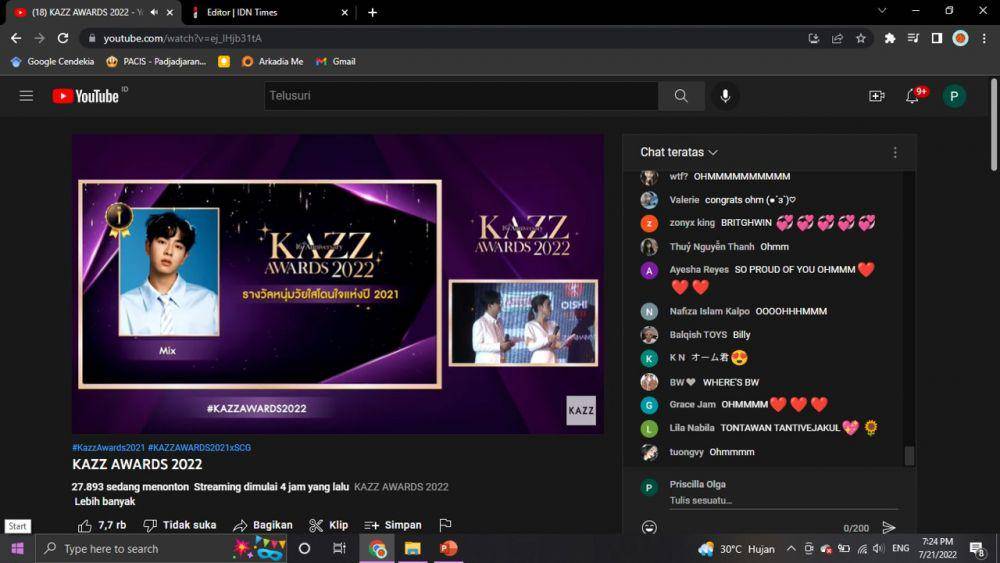Click the Tulis sesuatu chat input
This screenshot has width=1000, height=563.
pyautogui.click(x=783, y=501)
